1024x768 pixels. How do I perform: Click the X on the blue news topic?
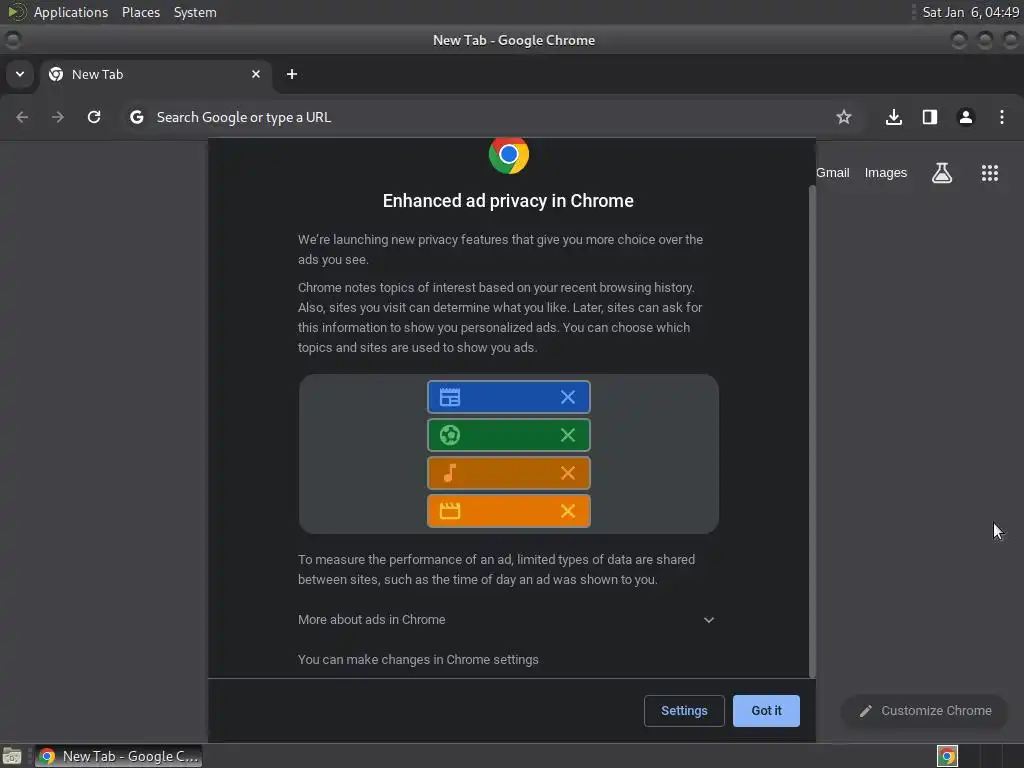pyautogui.click(x=568, y=397)
